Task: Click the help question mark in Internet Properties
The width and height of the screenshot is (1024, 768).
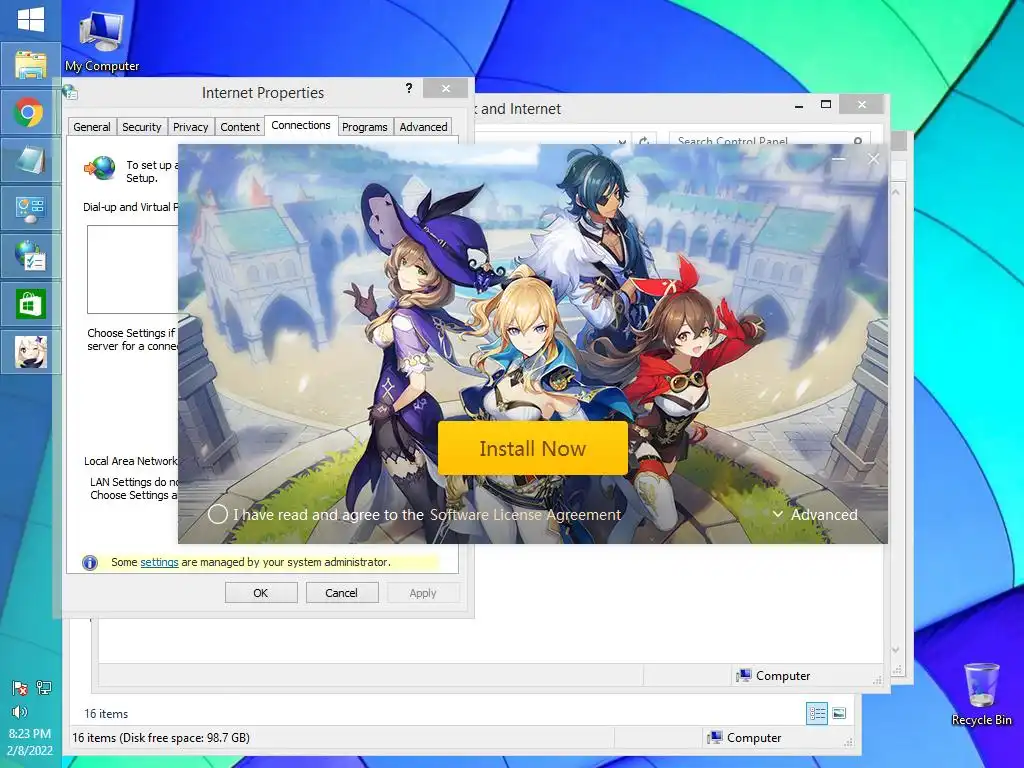Action: [409, 88]
